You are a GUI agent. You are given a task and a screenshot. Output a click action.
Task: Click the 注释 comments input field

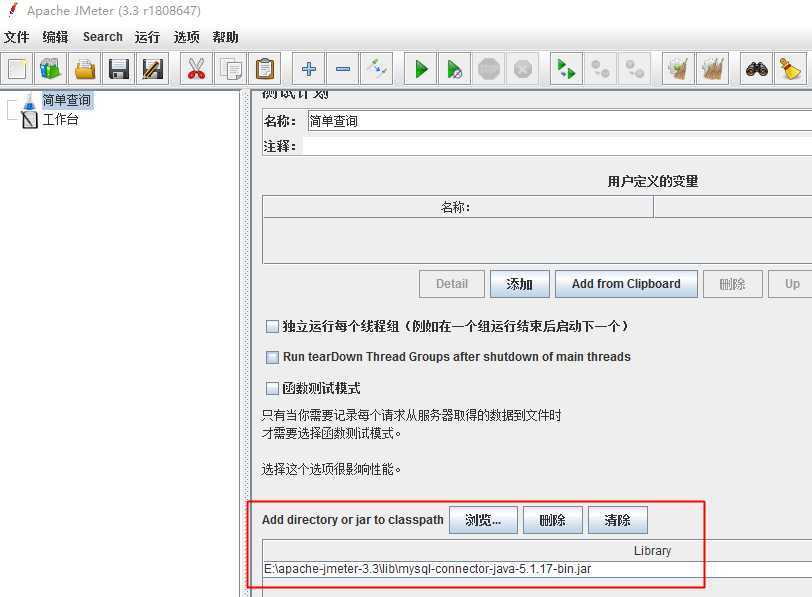(x=557, y=146)
